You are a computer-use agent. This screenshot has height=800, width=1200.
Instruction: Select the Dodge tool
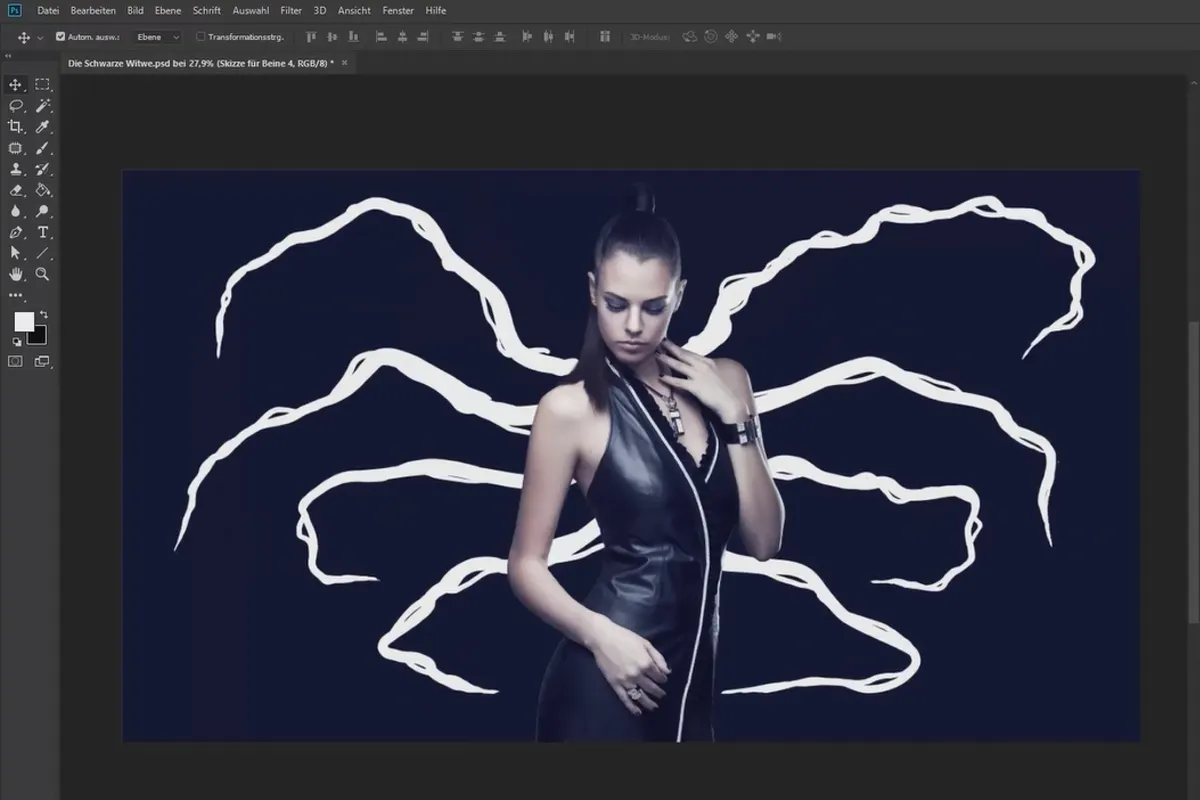click(x=43, y=211)
